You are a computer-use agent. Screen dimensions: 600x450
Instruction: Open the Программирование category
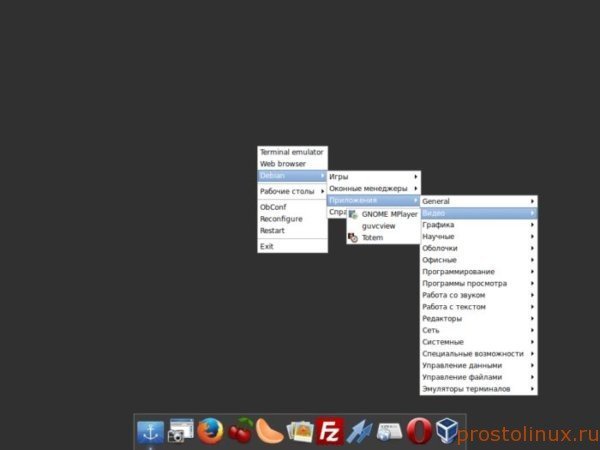click(x=478, y=272)
